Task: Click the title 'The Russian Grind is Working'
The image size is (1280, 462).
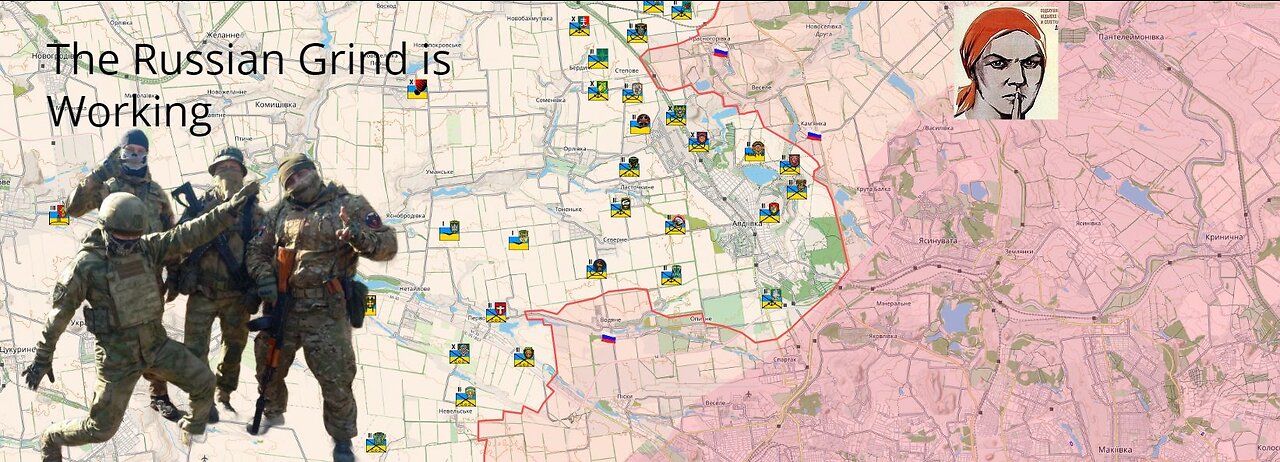Action: click(x=249, y=85)
